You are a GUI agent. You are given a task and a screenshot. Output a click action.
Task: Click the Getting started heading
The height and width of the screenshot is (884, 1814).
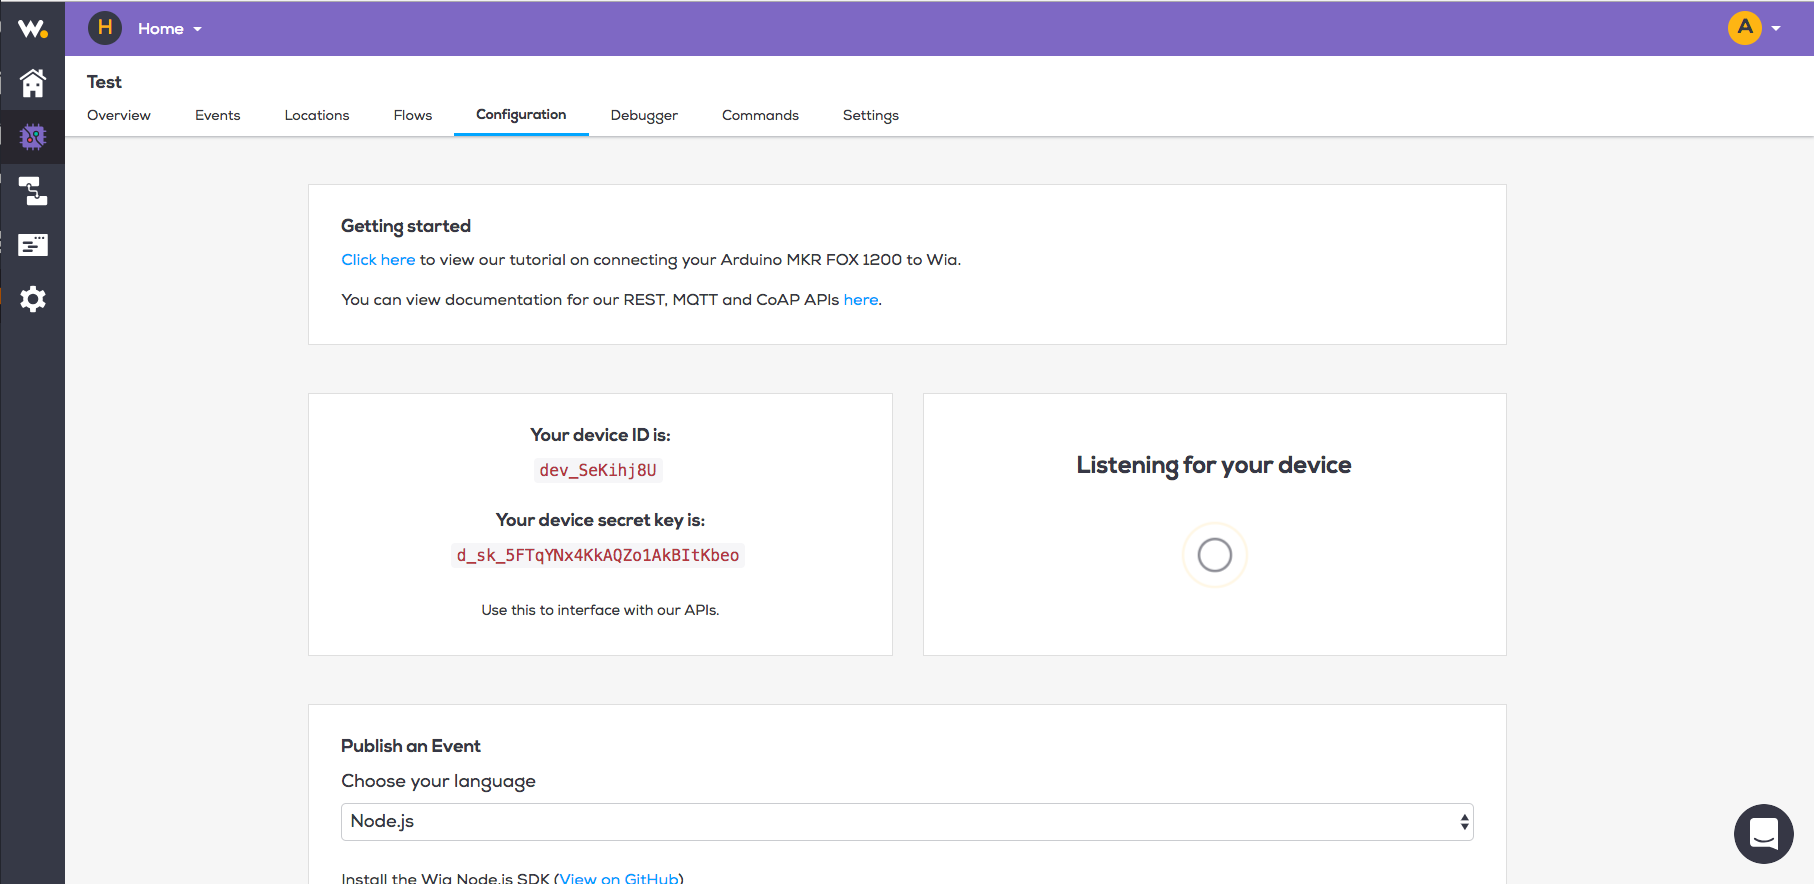tap(406, 226)
